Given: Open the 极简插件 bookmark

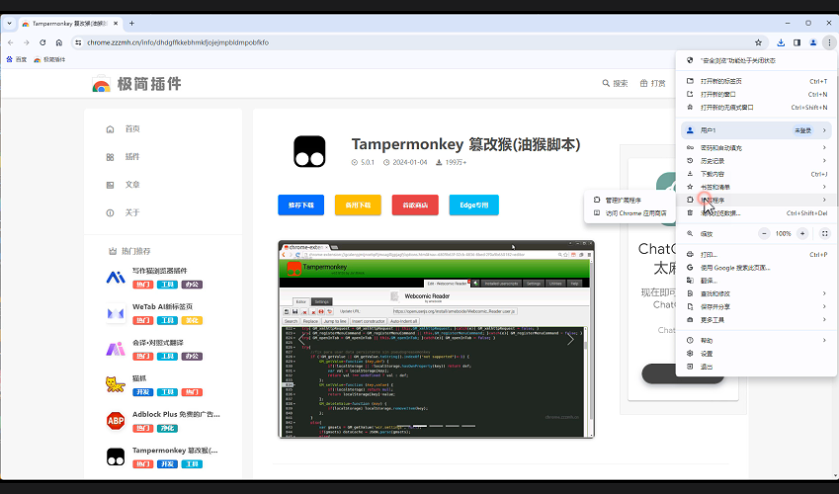Looking at the screenshot, I should point(49,59).
